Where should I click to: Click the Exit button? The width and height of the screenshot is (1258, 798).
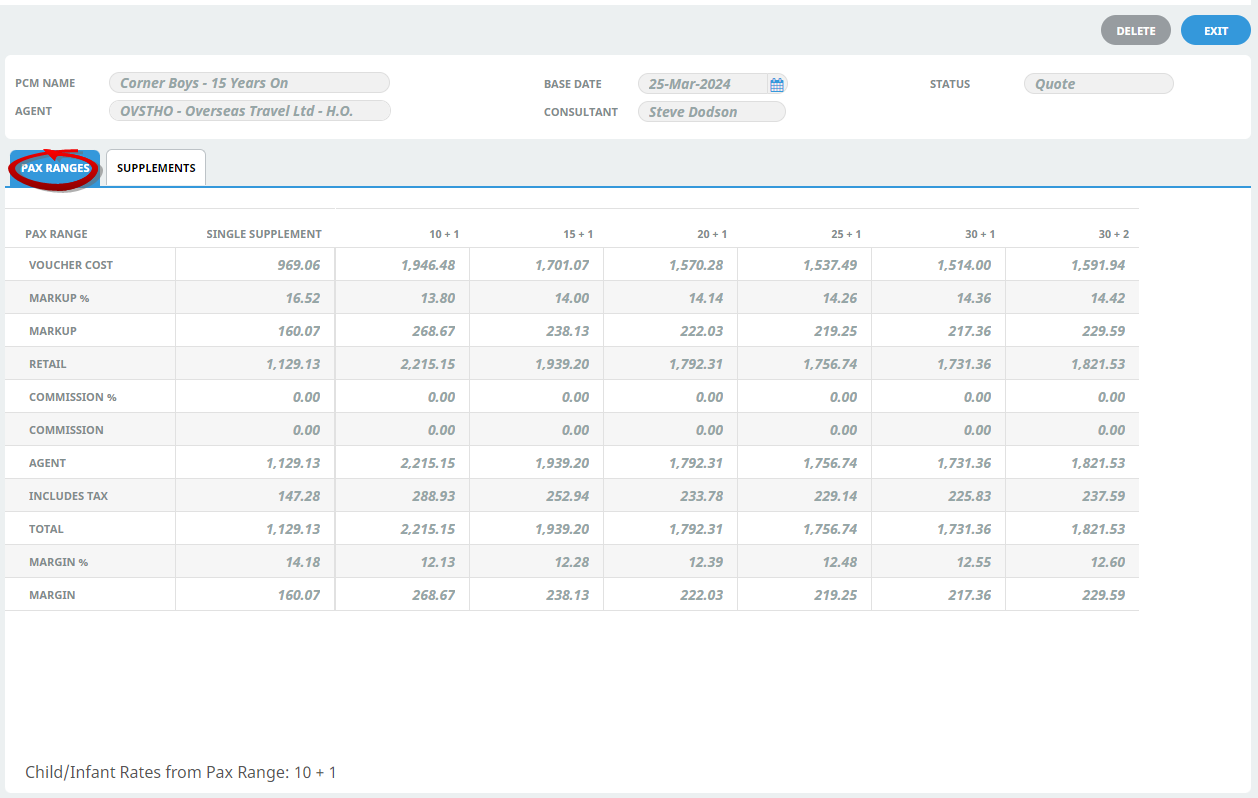[1216, 31]
